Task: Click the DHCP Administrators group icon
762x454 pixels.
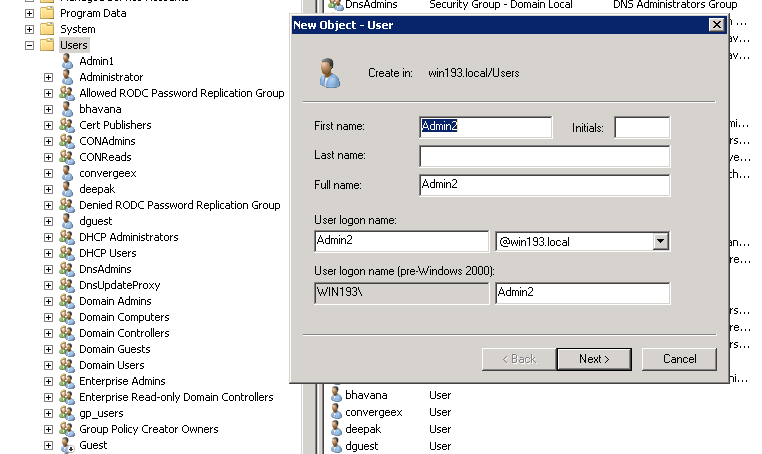Action: pyautogui.click(x=67, y=238)
